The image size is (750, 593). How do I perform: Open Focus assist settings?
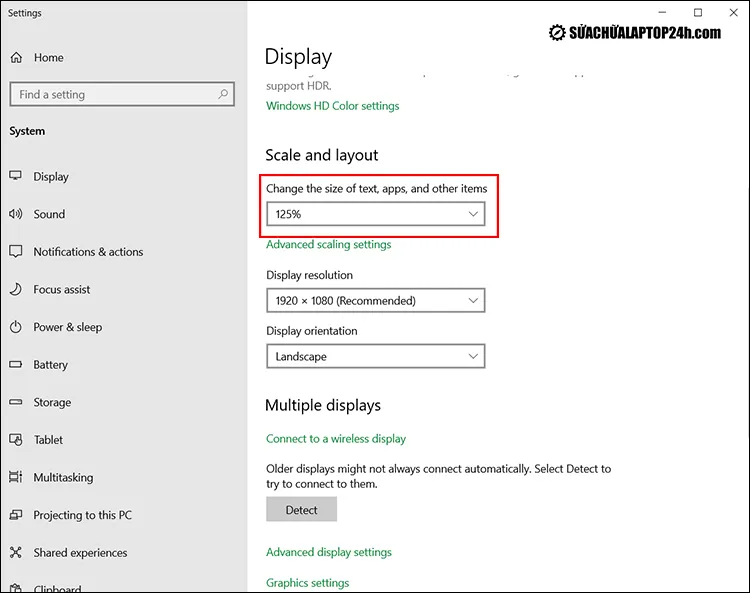[62, 290]
